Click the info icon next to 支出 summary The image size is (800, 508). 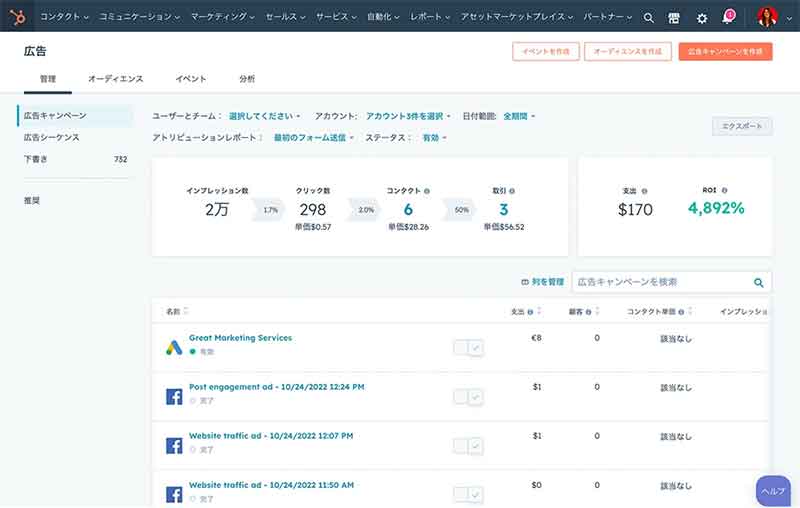pos(644,191)
